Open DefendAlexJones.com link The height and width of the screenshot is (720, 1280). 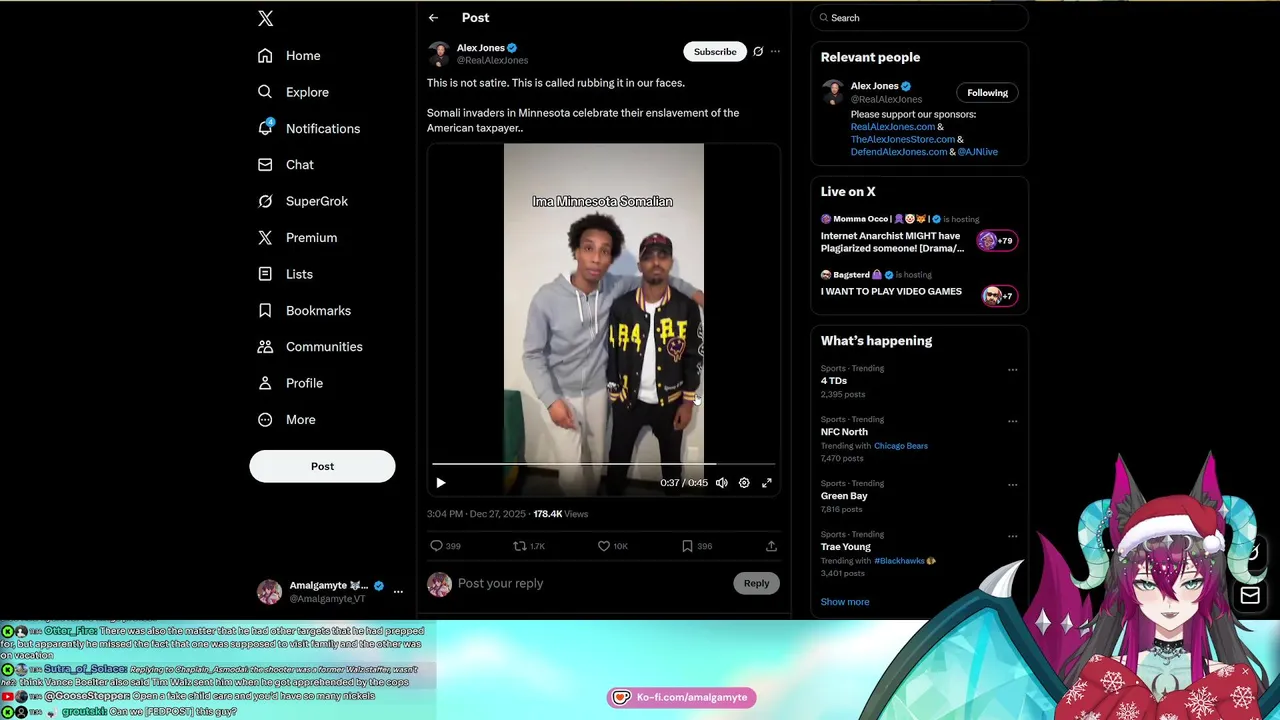tap(899, 152)
